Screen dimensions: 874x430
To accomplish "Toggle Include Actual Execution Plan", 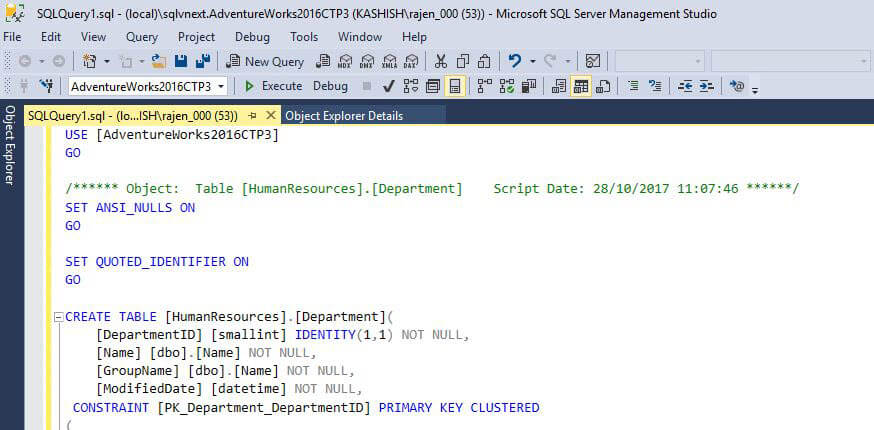I will tap(484, 86).
